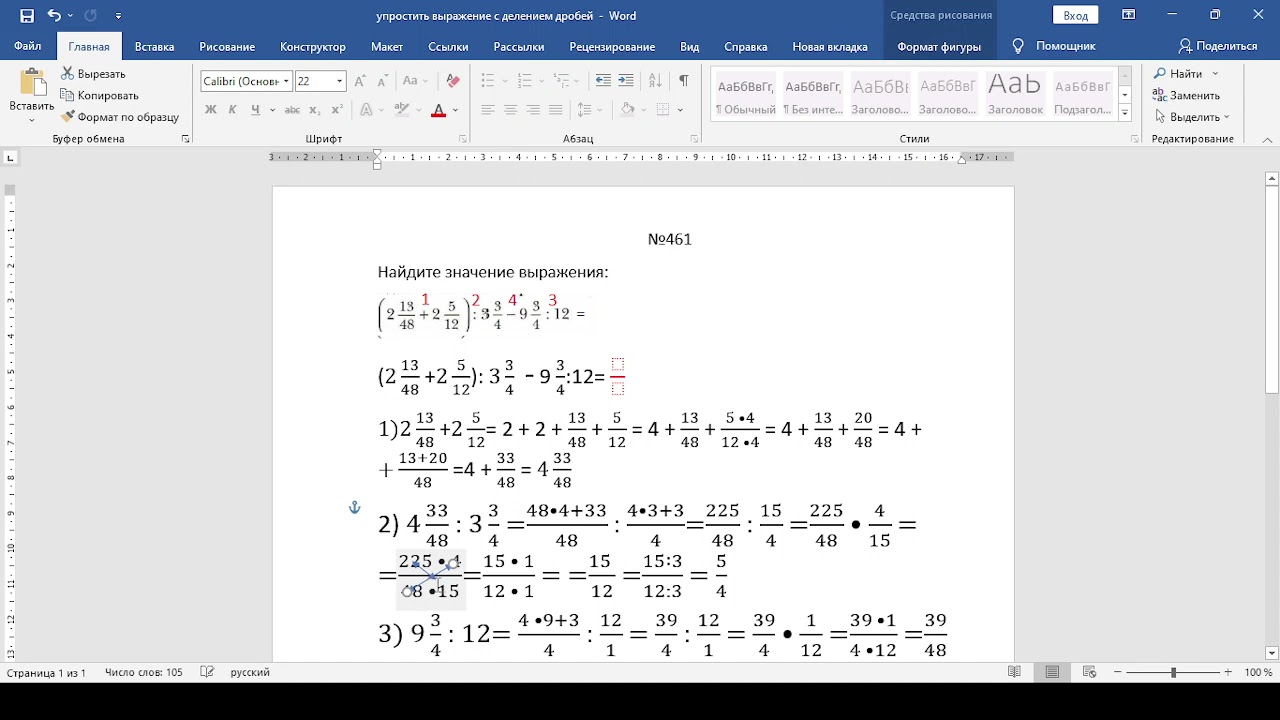Switch to the Макет tab

(x=387, y=46)
